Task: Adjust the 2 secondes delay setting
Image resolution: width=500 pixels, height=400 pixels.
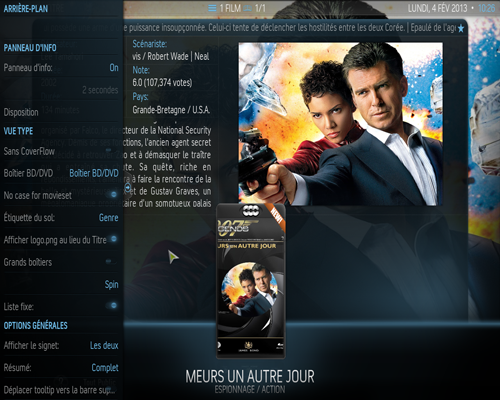Action: point(100,90)
